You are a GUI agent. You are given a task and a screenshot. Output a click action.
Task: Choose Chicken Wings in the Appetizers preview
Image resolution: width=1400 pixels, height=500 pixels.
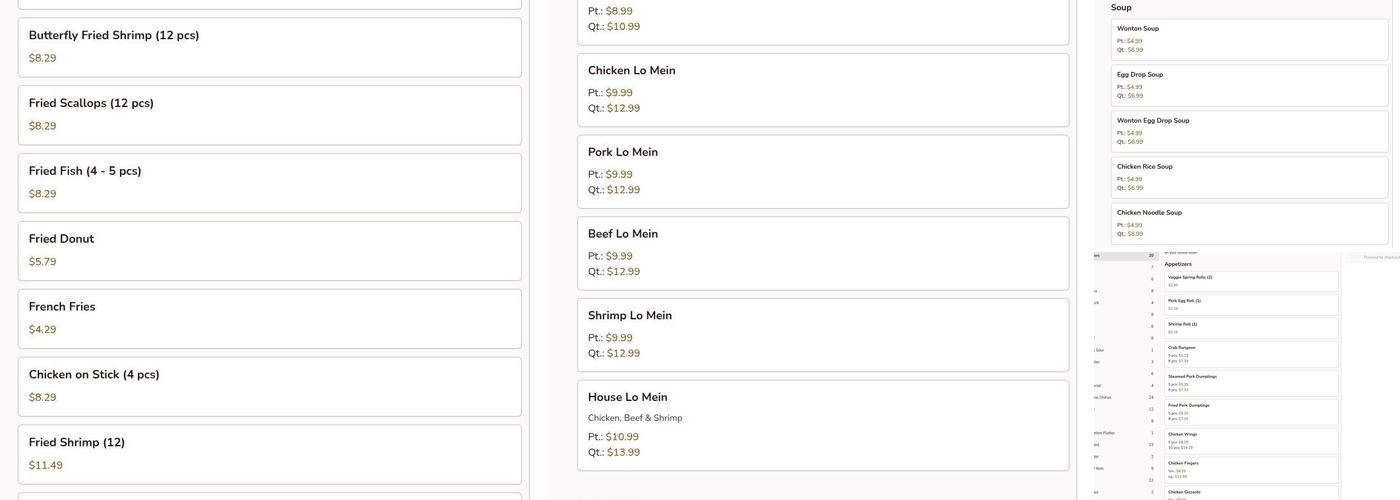[1251, 441]
